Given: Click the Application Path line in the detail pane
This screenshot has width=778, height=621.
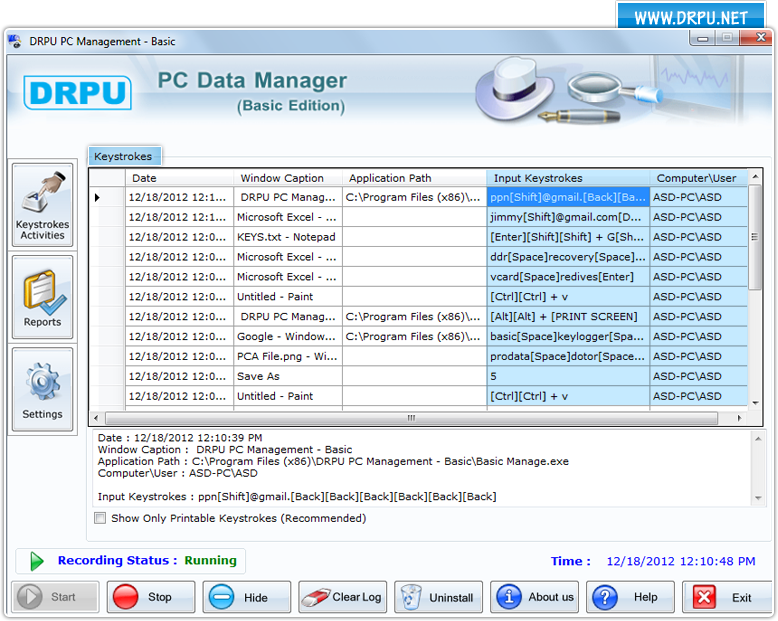Looking at the screenshot, I should pyautogui.click(x=333, y=461).
